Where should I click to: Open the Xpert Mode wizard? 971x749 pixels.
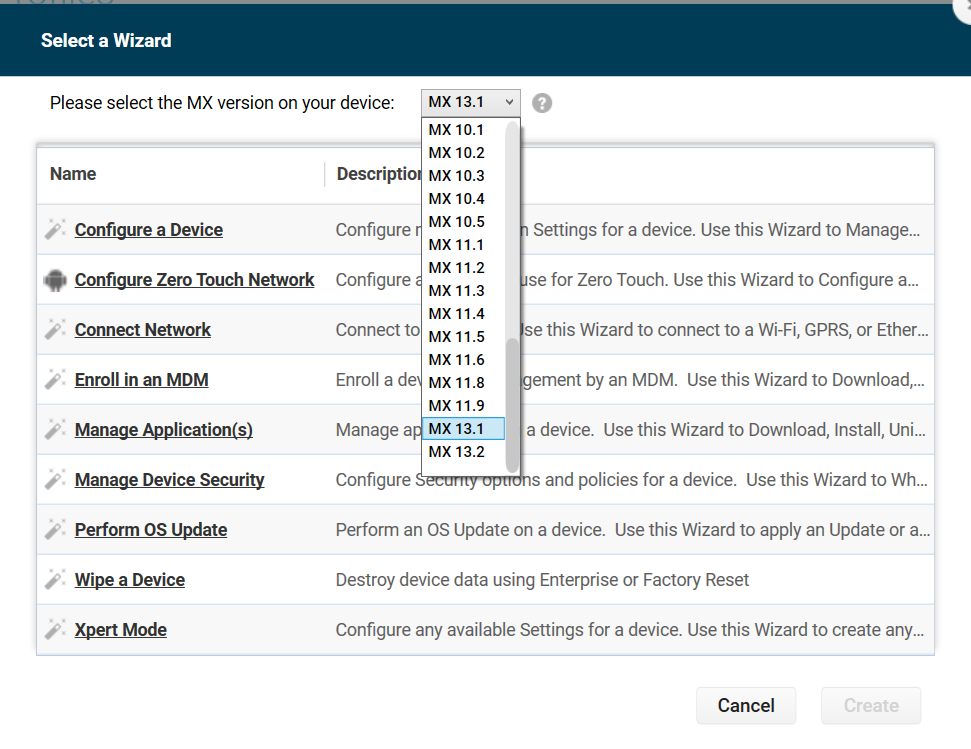120,629
